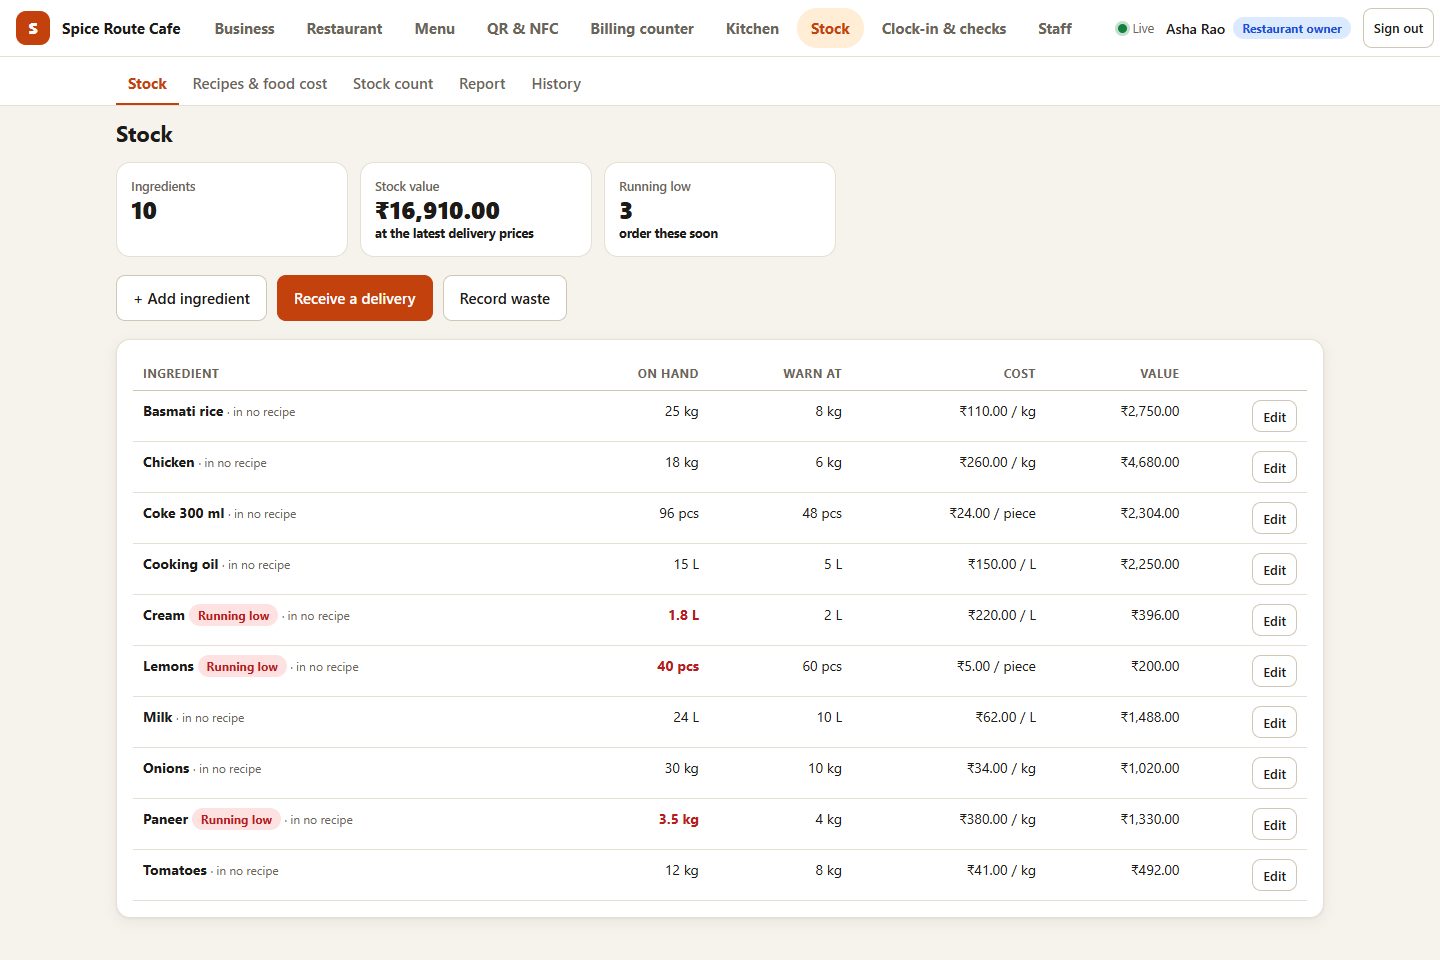
Task: Click the Asha Rao user name
Action: (1195, 29)
